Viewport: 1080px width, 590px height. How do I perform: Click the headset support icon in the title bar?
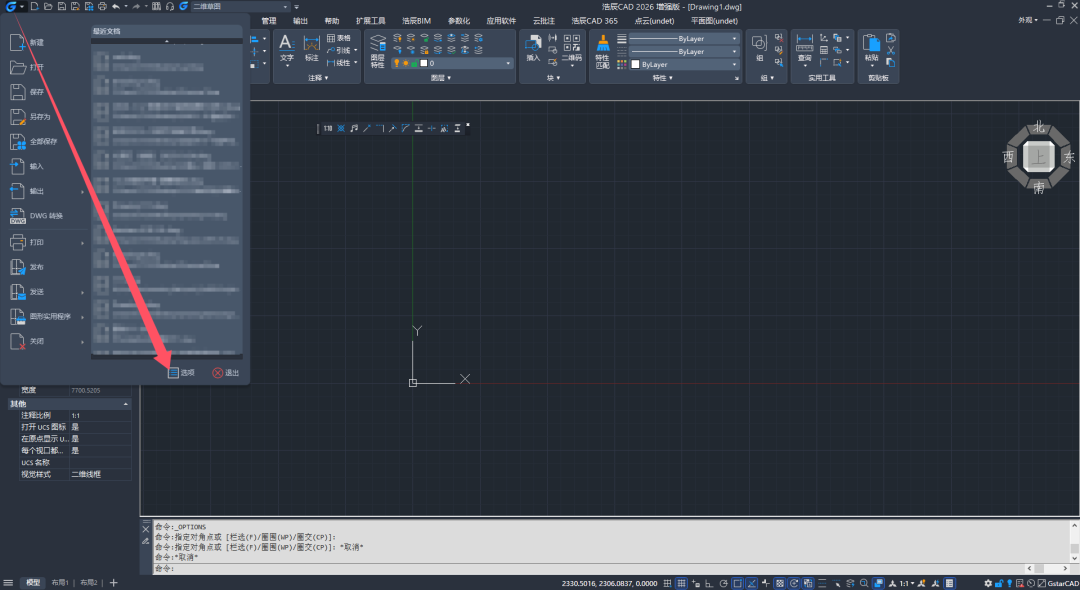pyautogui.click(x=169, y=6)
